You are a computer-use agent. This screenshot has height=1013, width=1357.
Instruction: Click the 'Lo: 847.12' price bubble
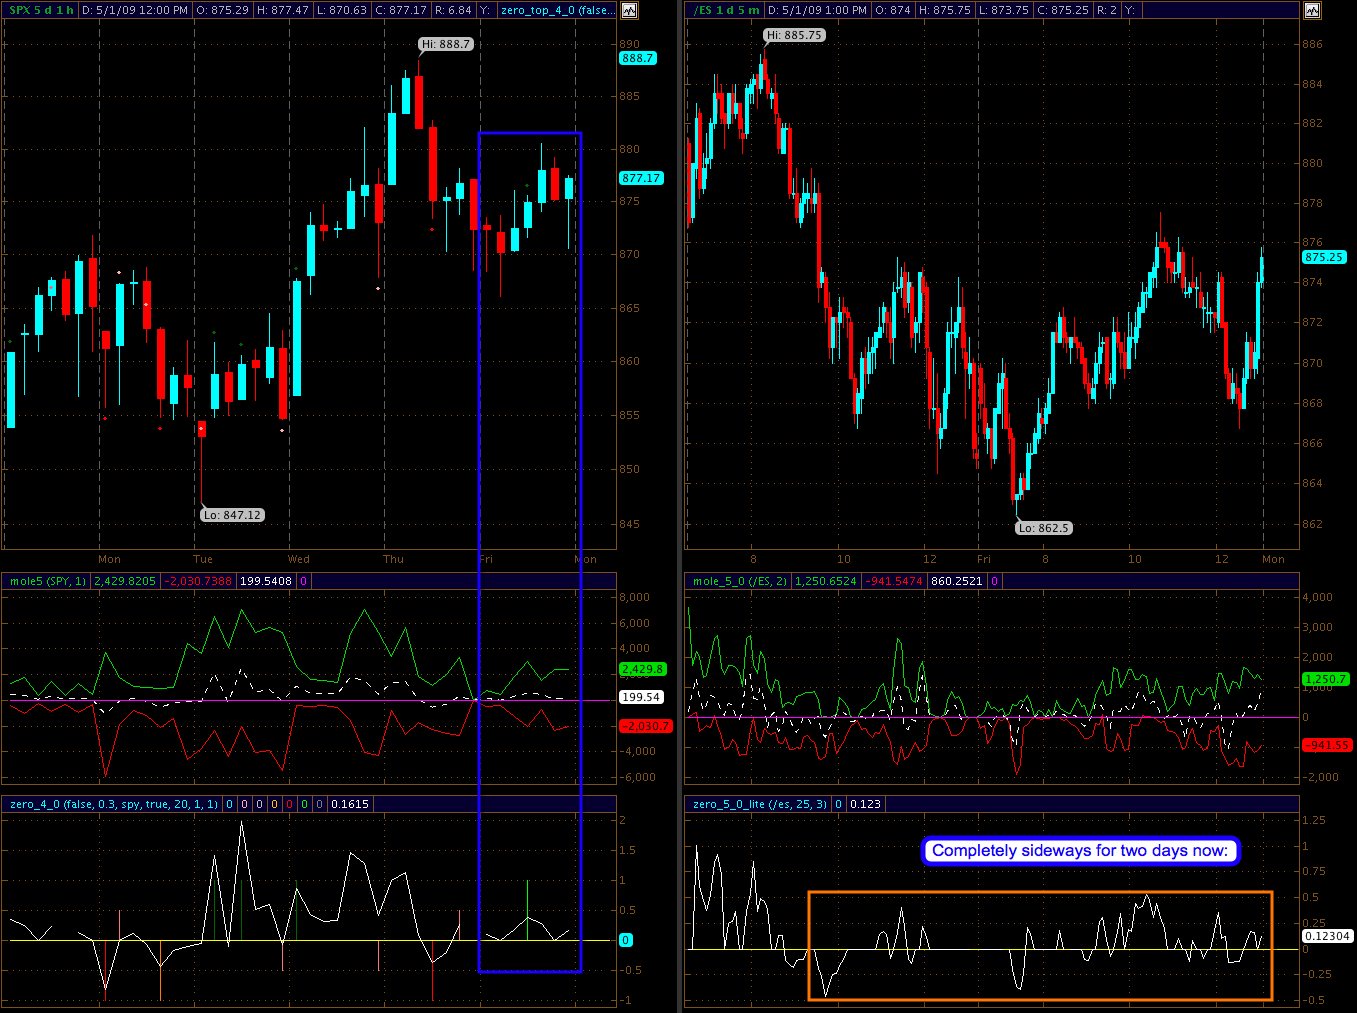232,515
